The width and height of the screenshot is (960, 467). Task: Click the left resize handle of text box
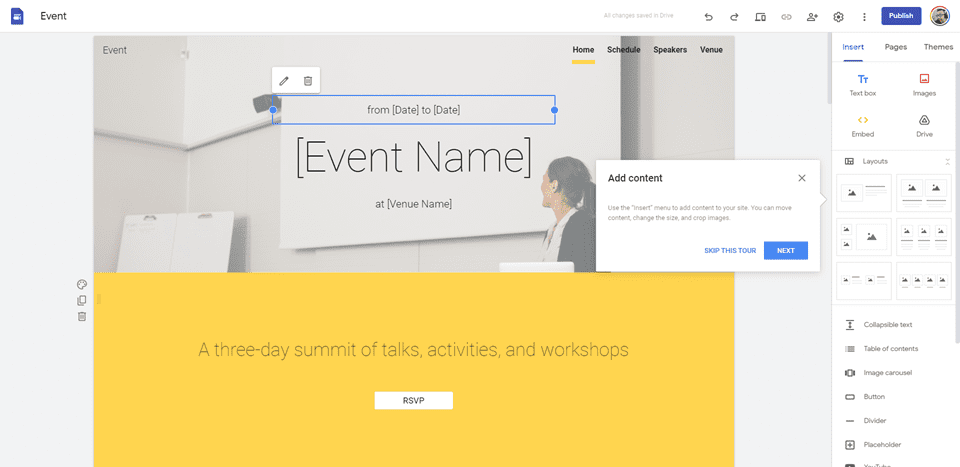tap(273, 110)
